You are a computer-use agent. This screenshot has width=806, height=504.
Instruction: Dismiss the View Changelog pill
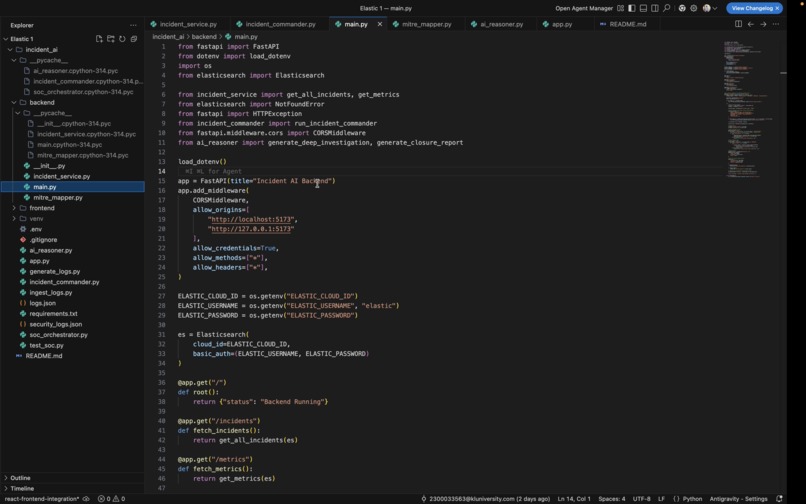pyautogui.click(x=777, y=8)
